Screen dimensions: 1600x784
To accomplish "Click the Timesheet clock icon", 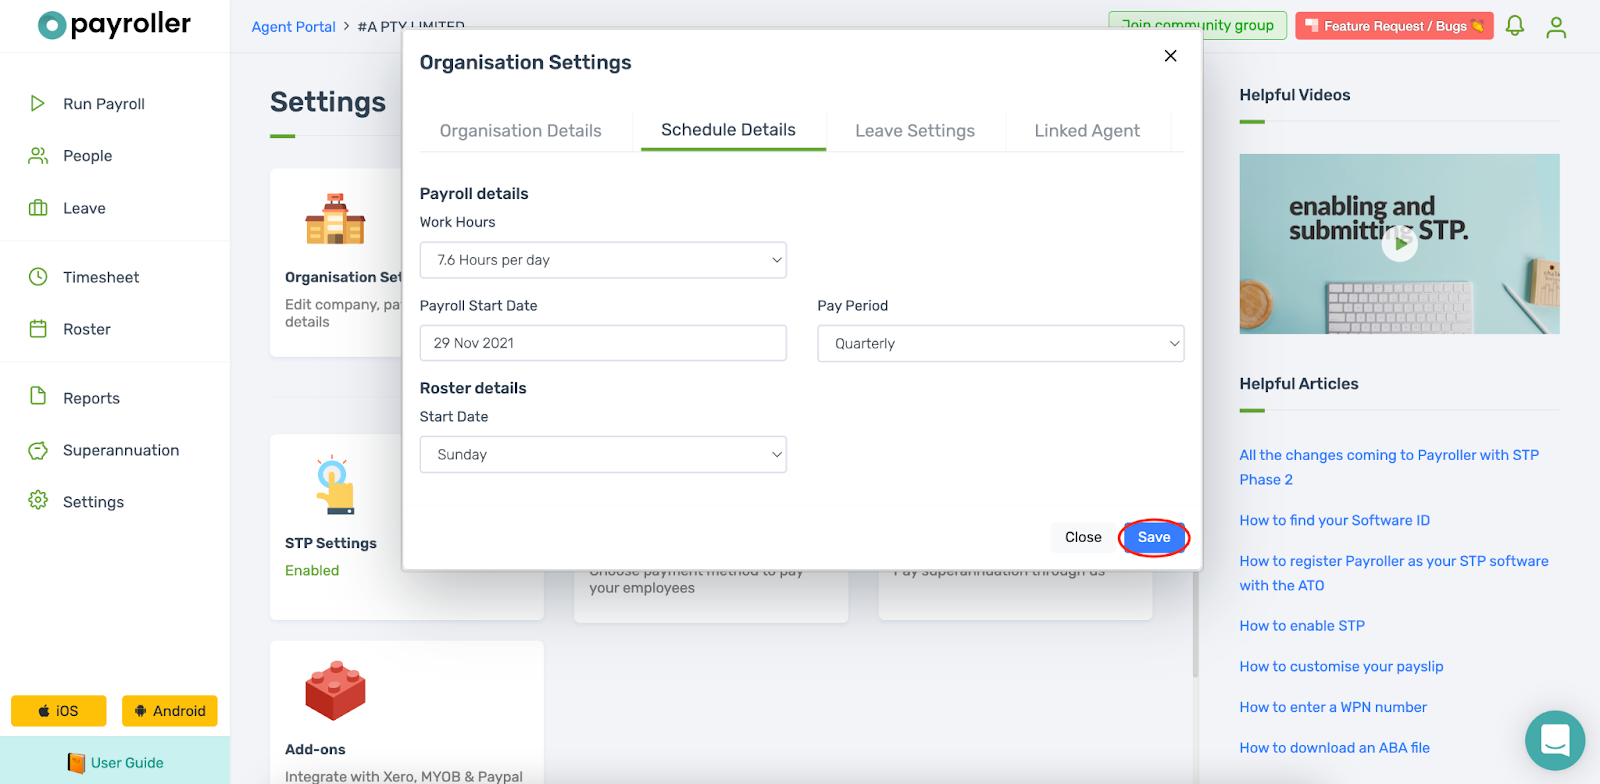I will tap(38, 277).
